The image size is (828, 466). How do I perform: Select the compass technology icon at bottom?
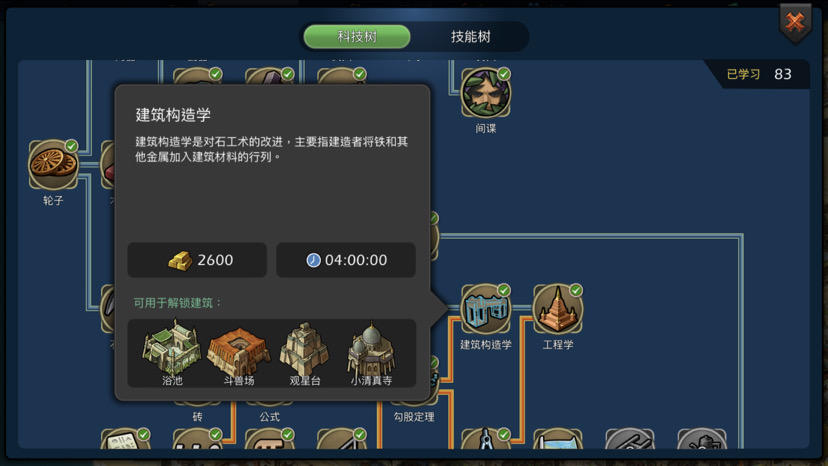[x=485, y=440]
